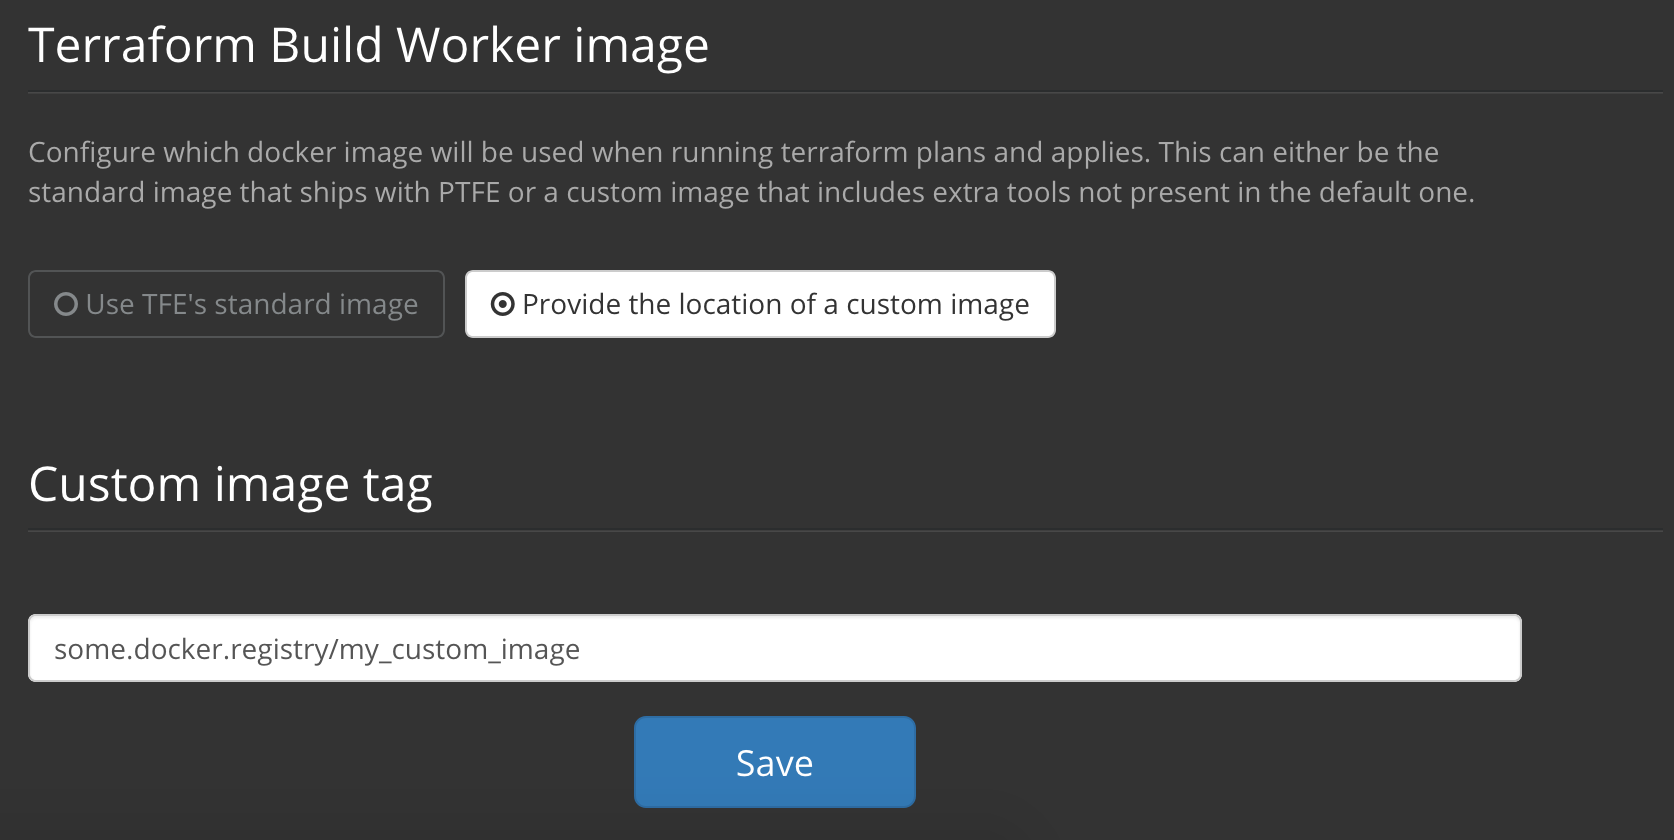Save the worker image settings

coord(775,762)
